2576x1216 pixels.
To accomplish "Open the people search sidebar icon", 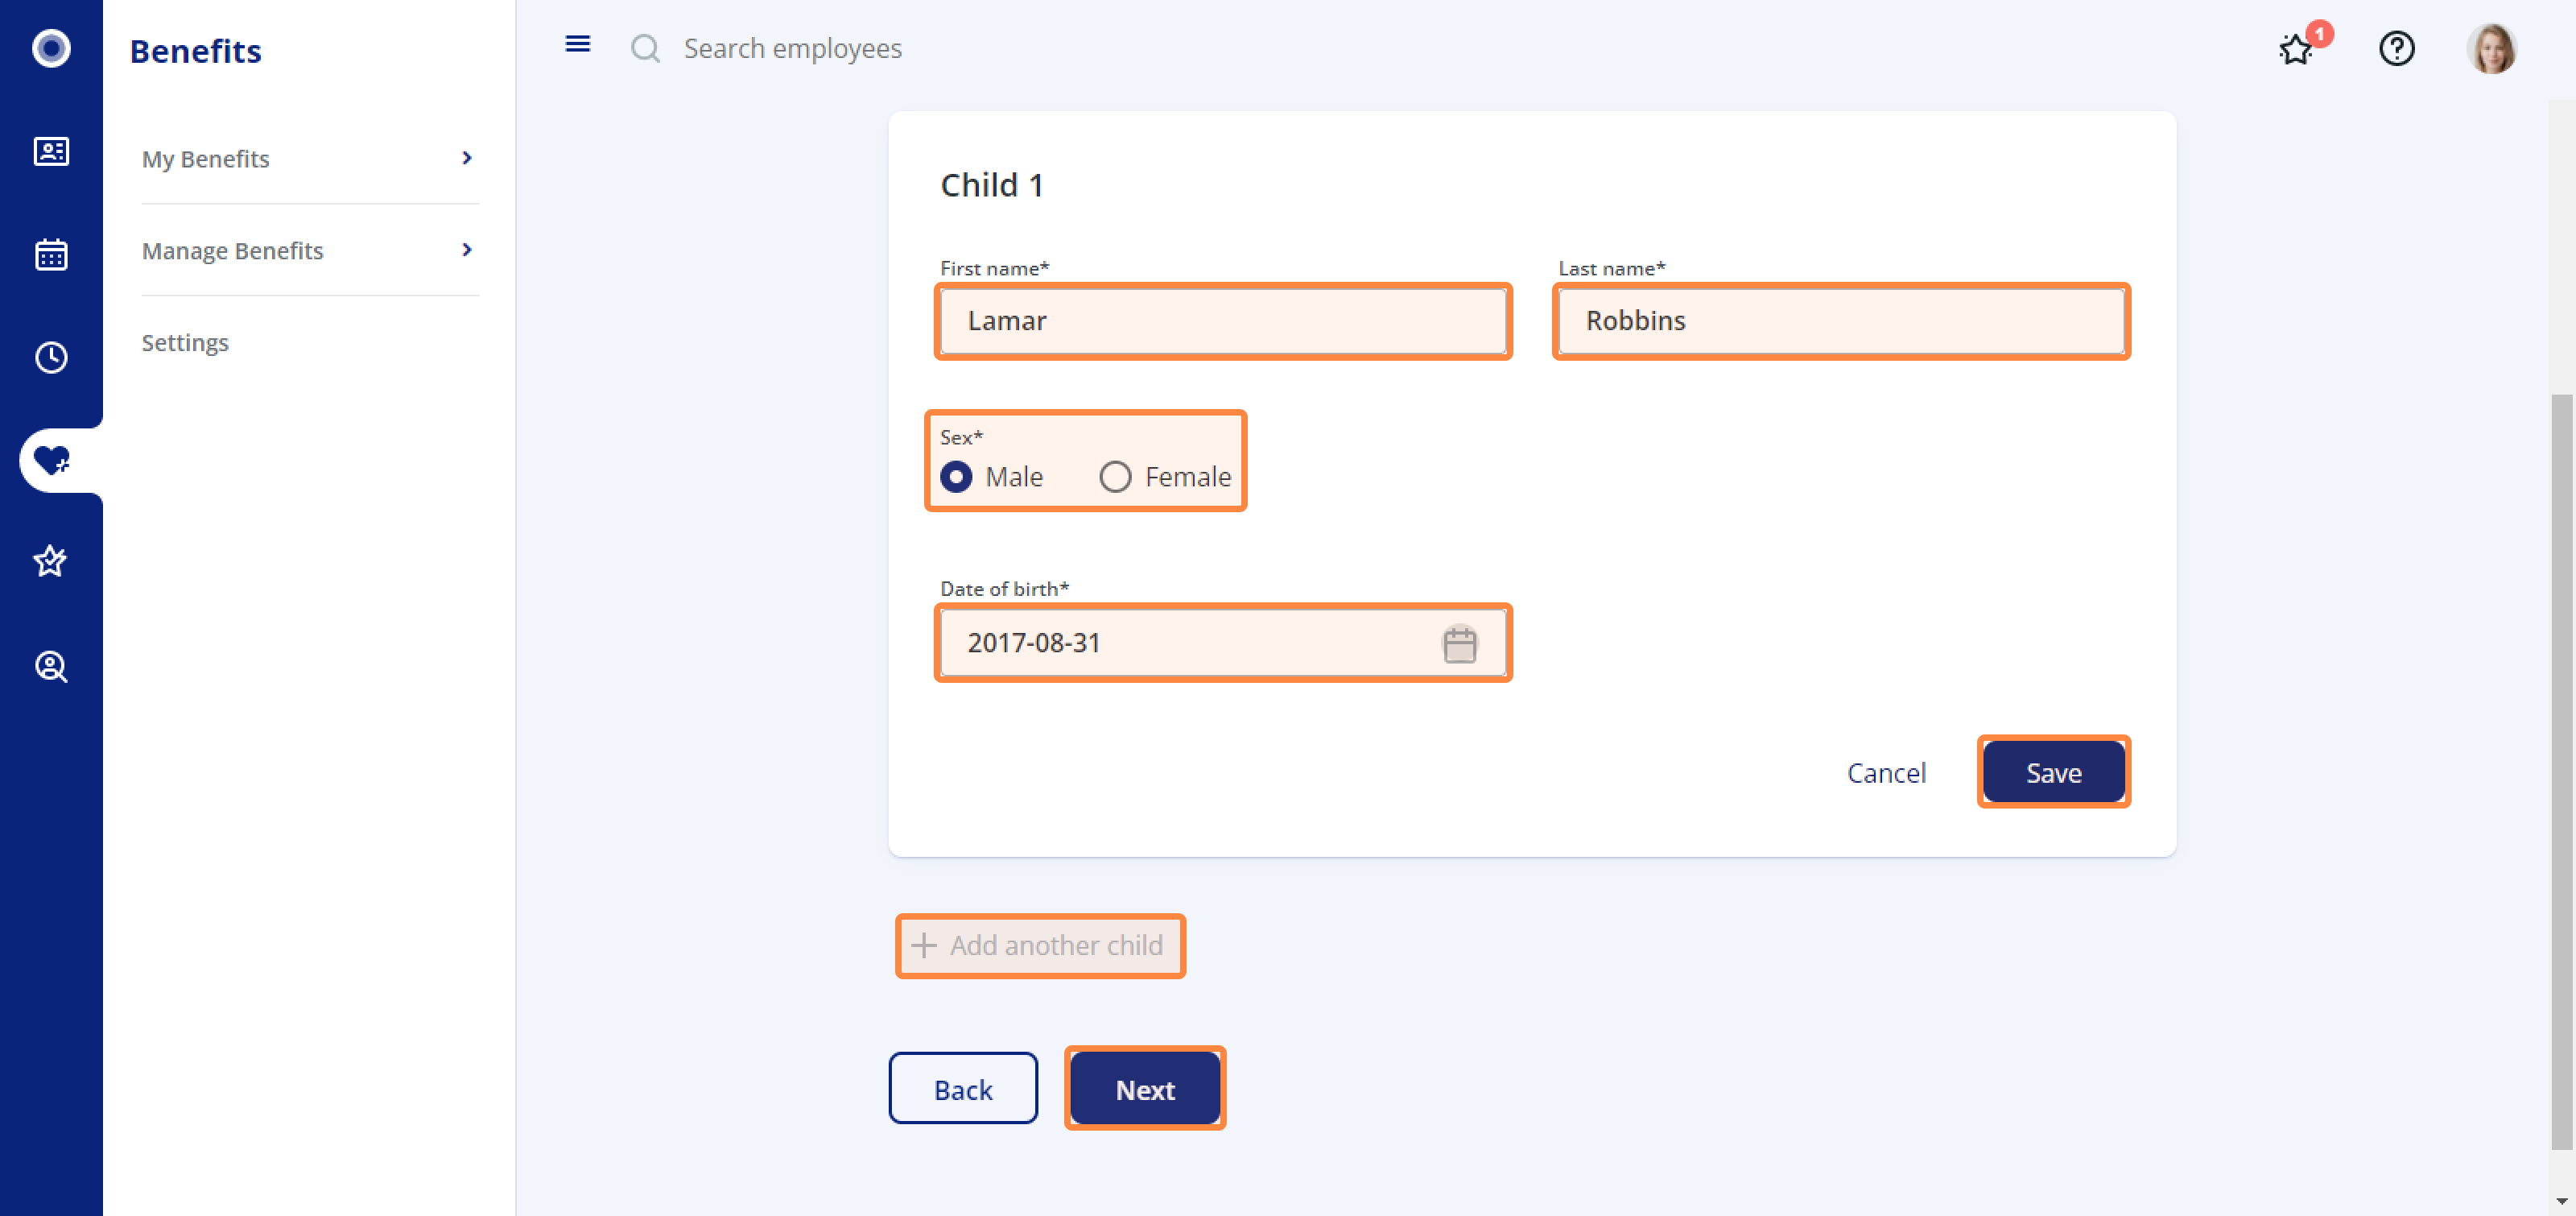I will pos(51,666).
